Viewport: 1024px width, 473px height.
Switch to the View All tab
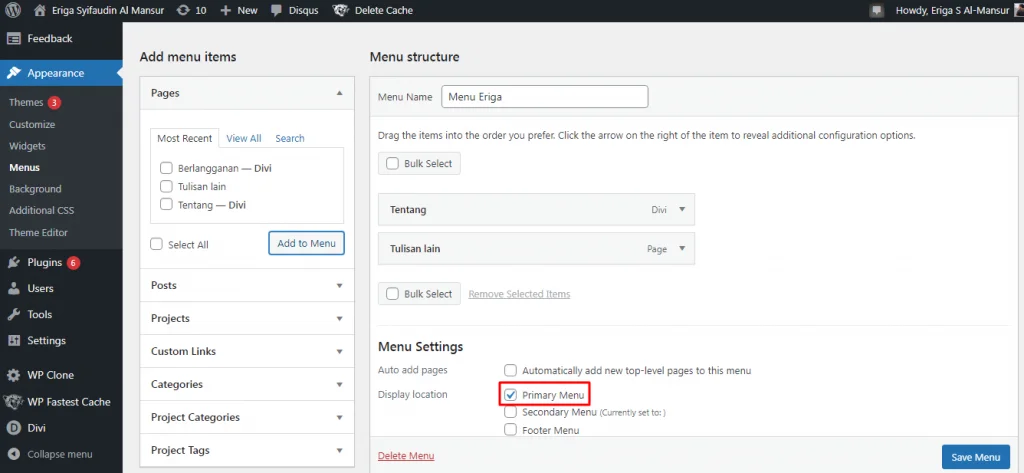coord(244,139)
